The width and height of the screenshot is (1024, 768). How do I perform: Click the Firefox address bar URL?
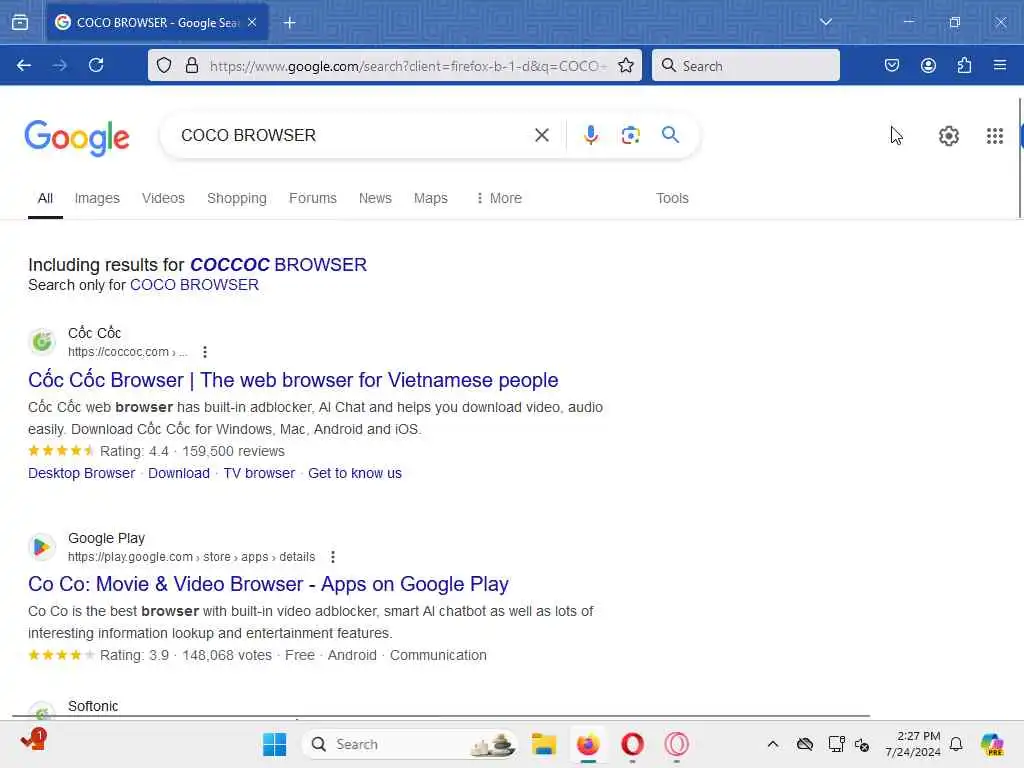[x=408, y=66]
